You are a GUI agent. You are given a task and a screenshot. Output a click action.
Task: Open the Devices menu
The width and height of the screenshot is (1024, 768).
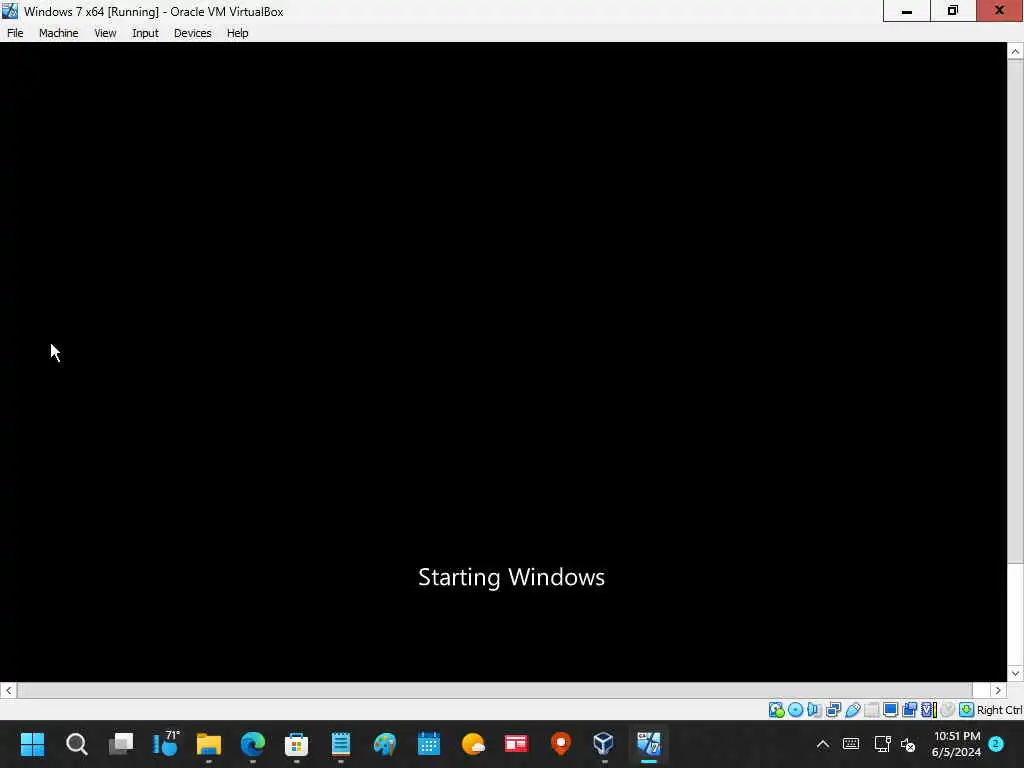point(192,33)
